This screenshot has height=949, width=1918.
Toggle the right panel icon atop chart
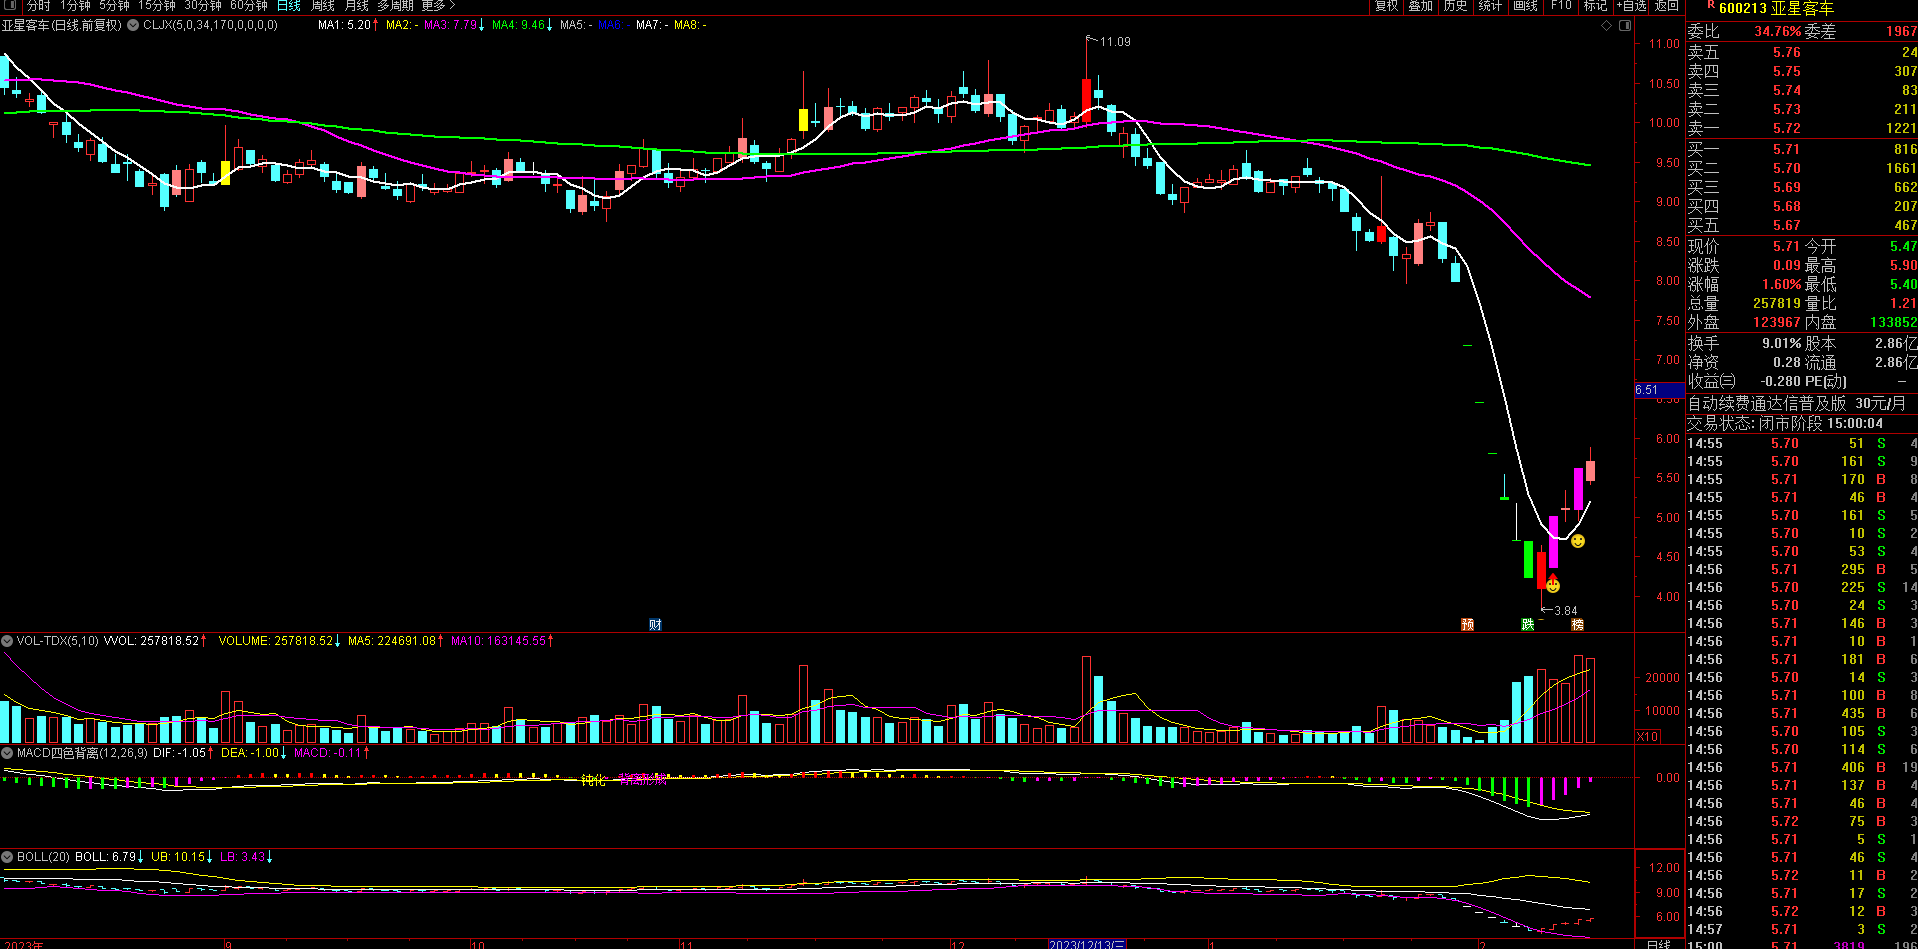tap(1624, 25)
